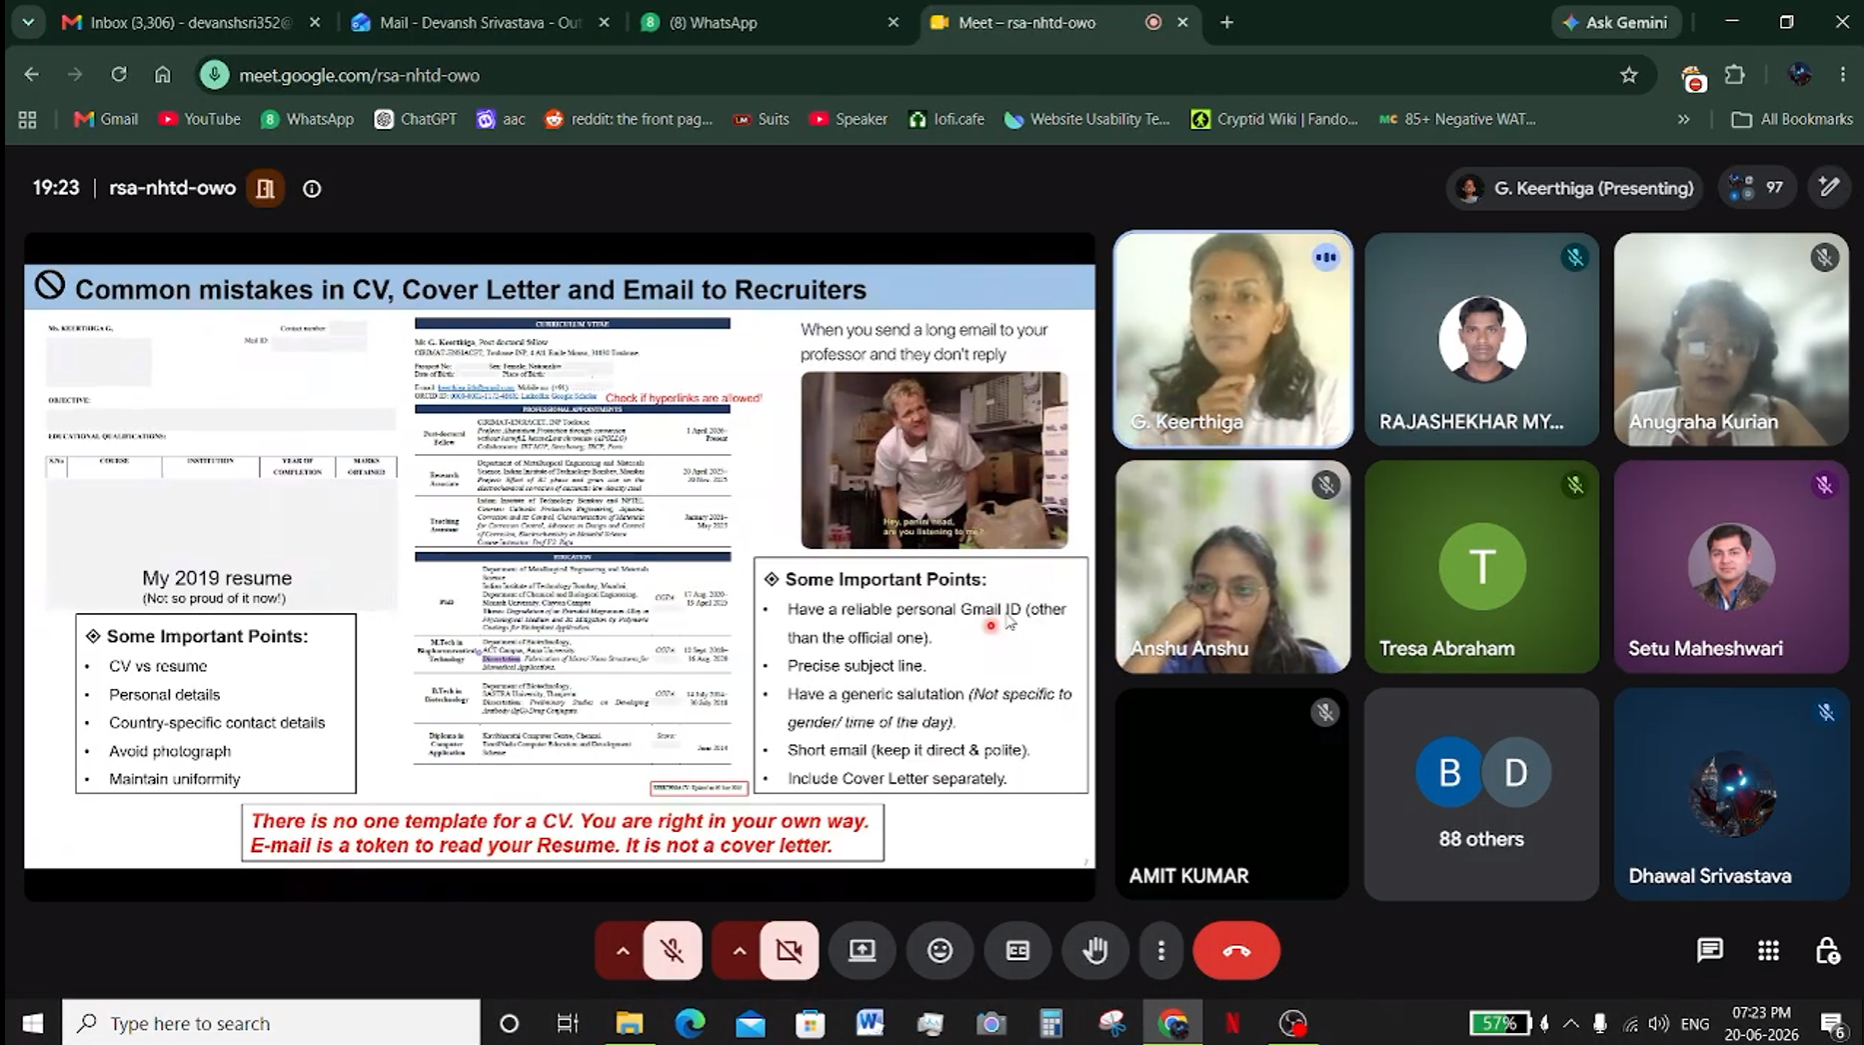Image resolution: width=1864 pixels, height=1045 pixels.
Task: Select Anshu Anshu's video tile
Action: click(1232, 566)
